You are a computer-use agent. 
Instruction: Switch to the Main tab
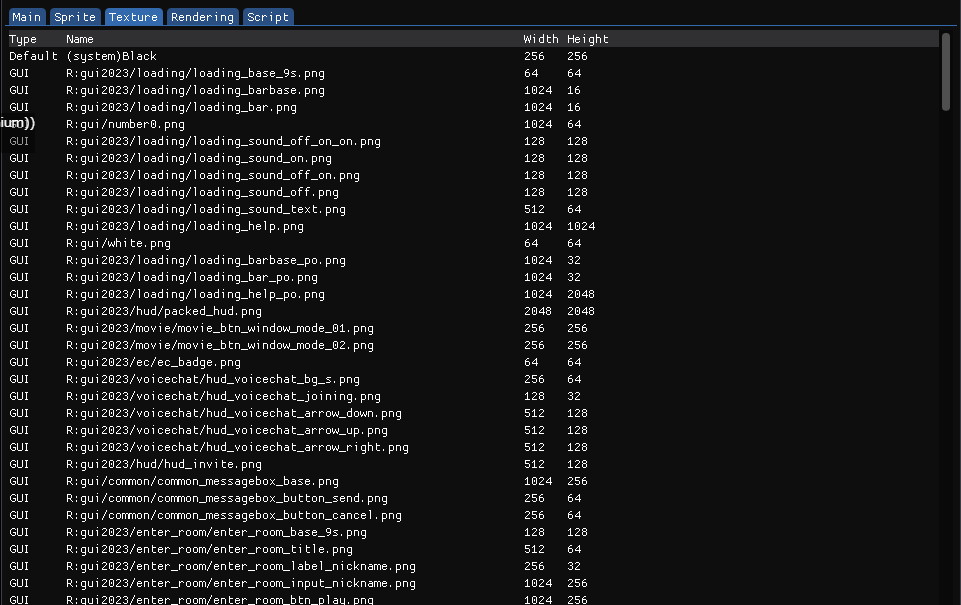26,16
